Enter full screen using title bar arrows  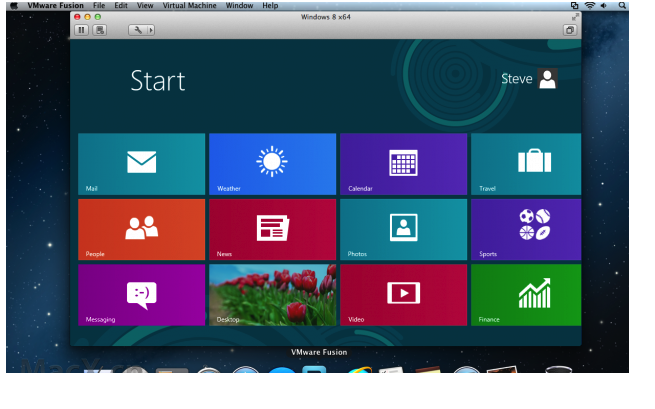click(575, 17)
